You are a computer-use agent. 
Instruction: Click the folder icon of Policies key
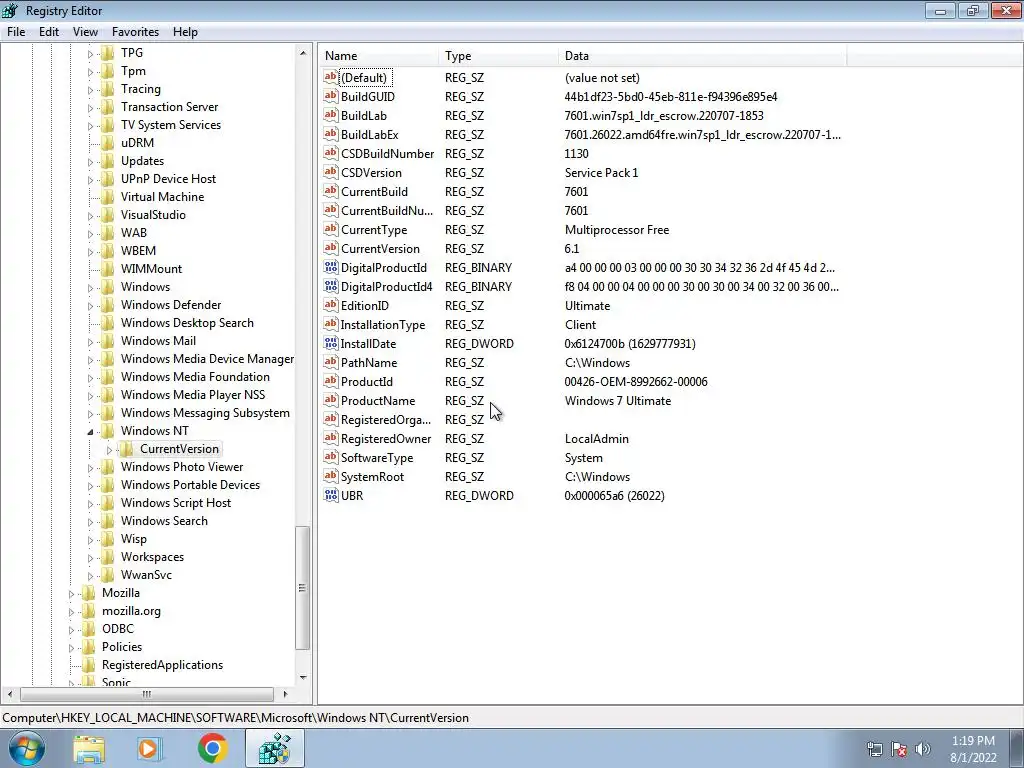point(89,647)
